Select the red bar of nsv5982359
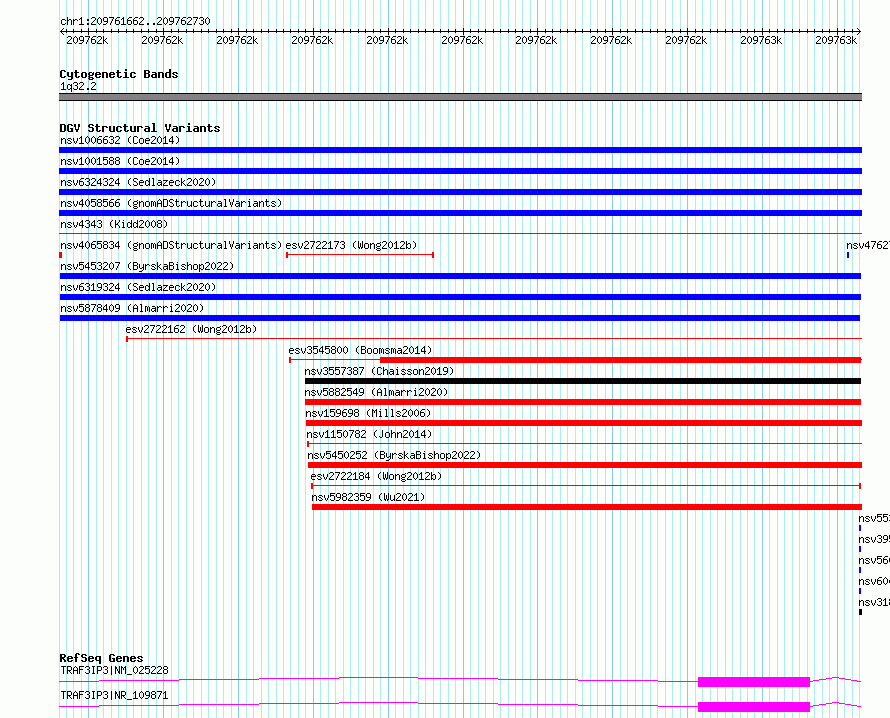The width and height of the screenshot is (890, 718). point(587,507)
